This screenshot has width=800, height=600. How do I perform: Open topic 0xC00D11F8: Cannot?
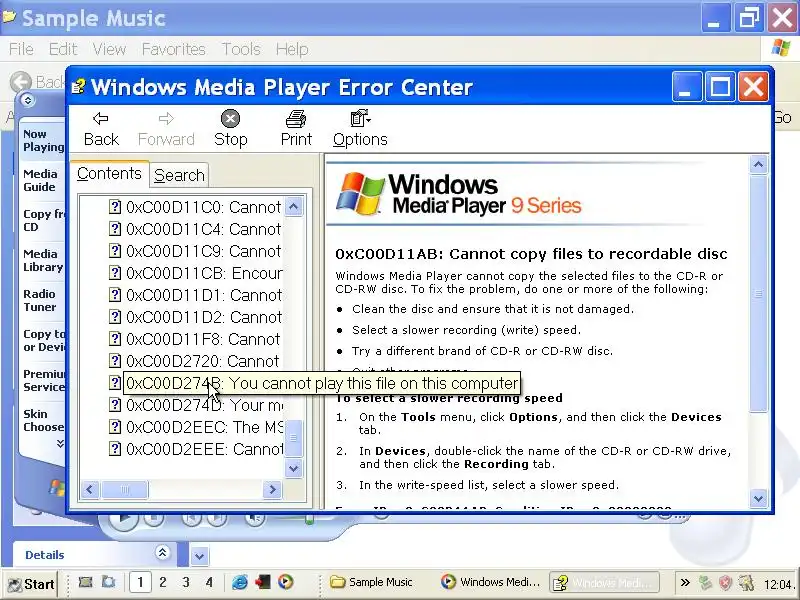(203, 339)
